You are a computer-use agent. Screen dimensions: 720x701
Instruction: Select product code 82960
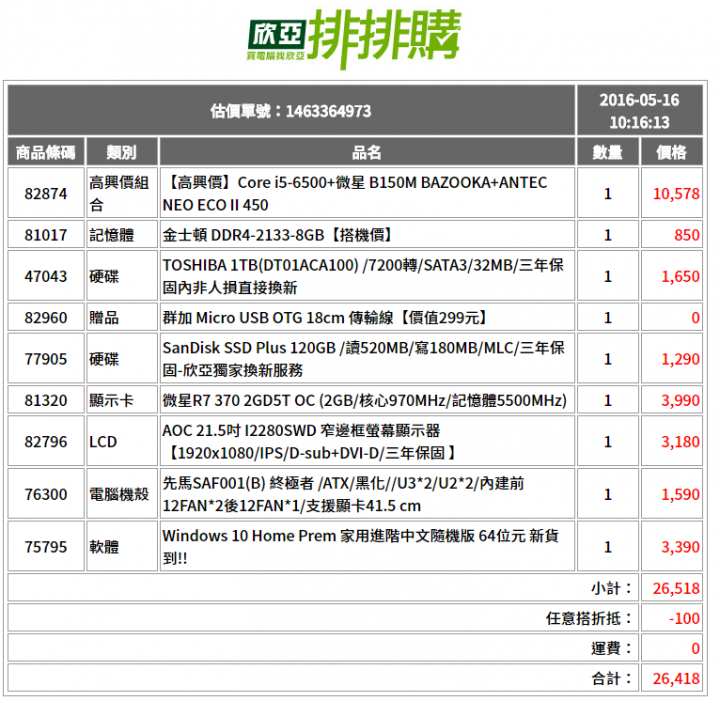click(x=46, y=317)
